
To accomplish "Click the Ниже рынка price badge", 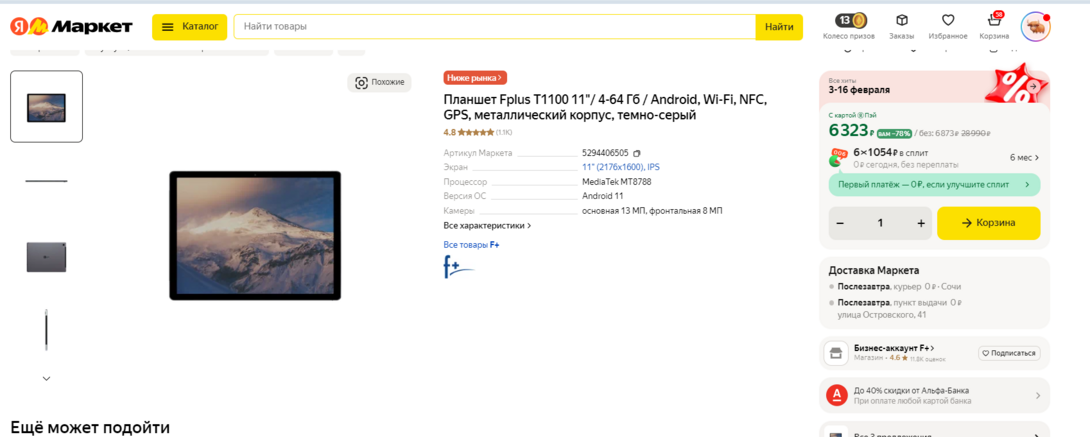I will pyautogui.click(x=475, y=78).
